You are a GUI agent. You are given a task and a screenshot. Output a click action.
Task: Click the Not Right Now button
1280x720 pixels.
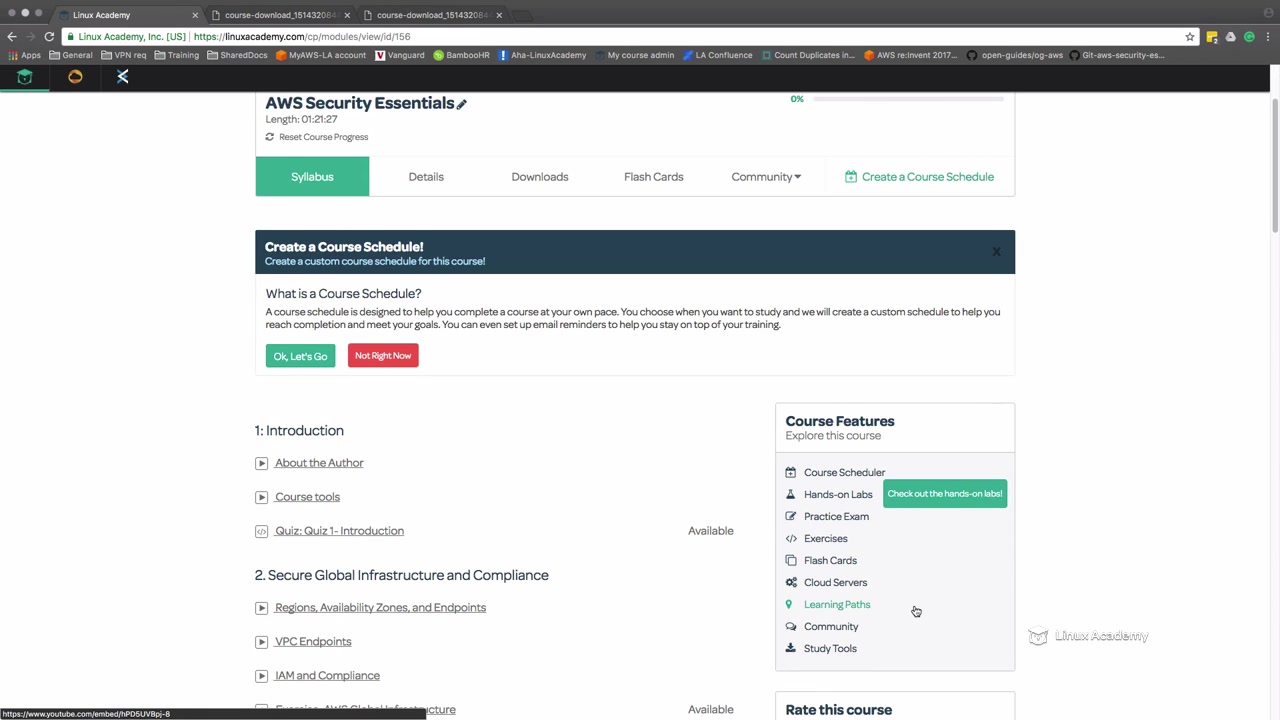383,356
